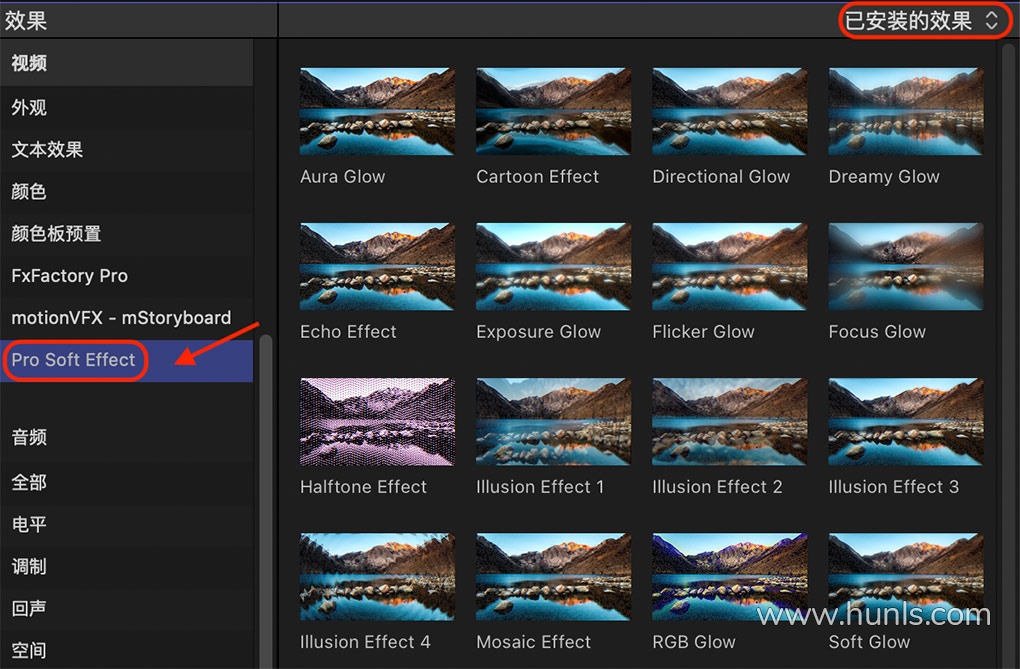
Task: Click the 'Illusion Effect 2' label text
Action: tap(717, 487)
